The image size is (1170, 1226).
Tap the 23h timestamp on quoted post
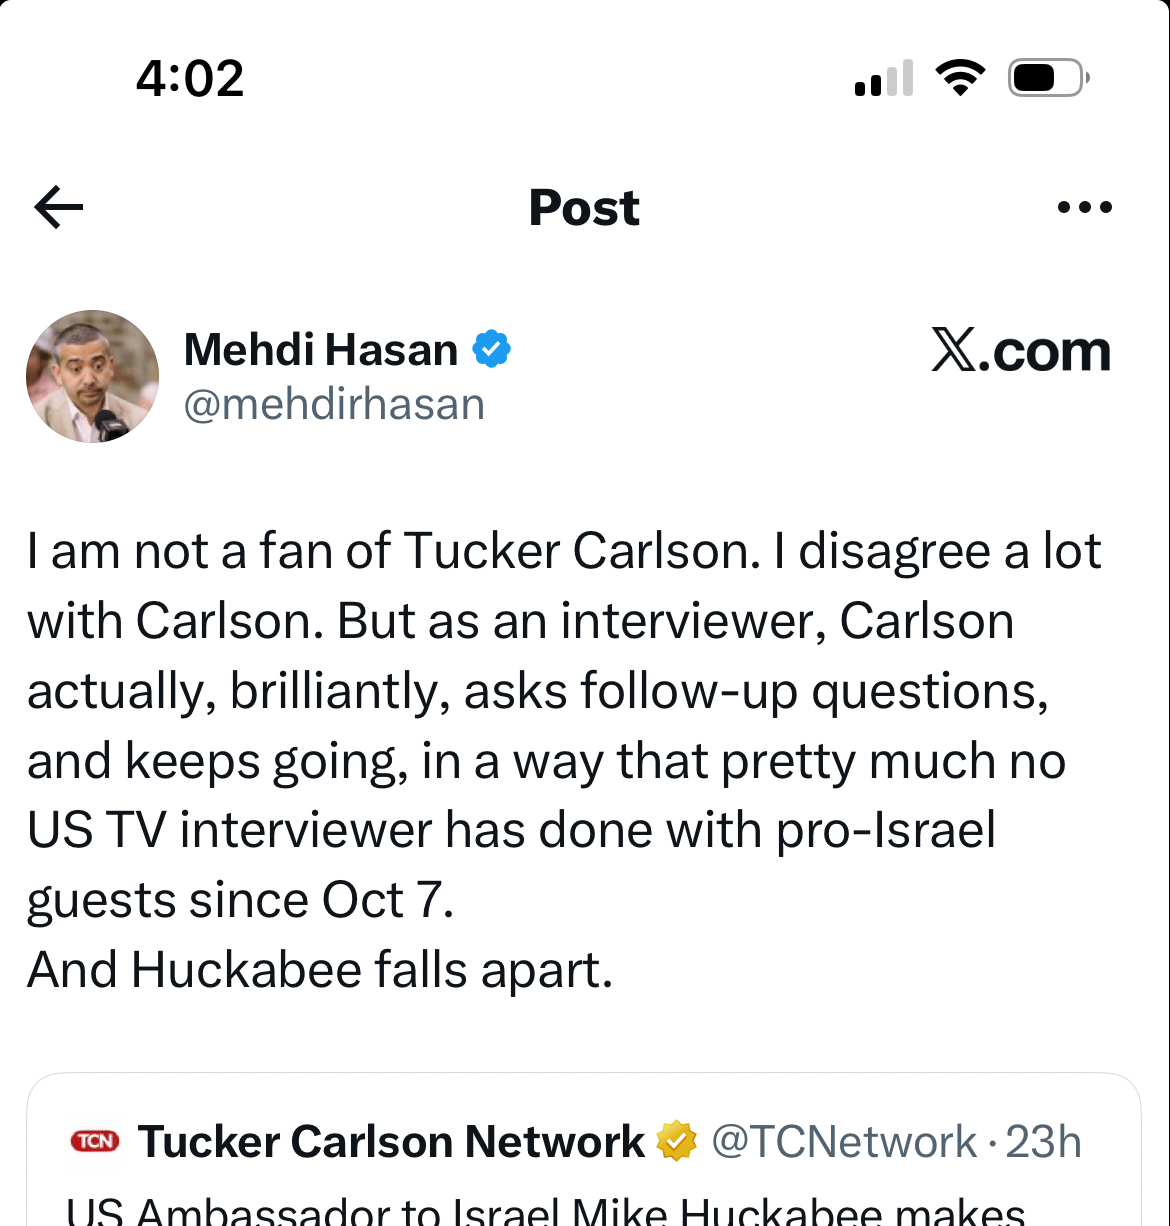1043,1142
